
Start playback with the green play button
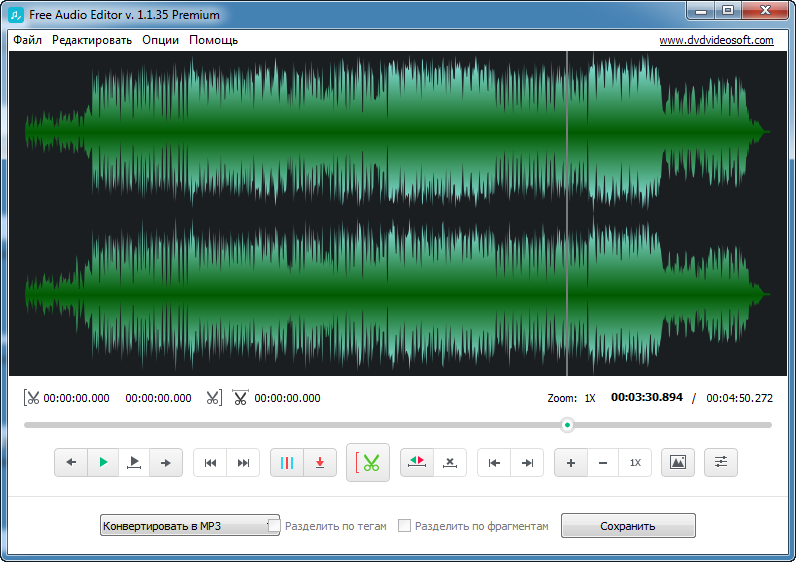(x=103, y=462)
